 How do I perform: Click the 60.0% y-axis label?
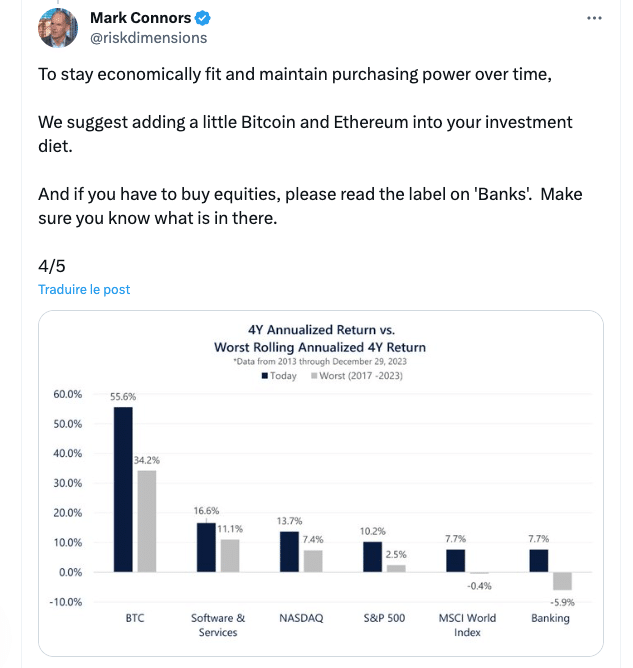(x=67, y=394)
